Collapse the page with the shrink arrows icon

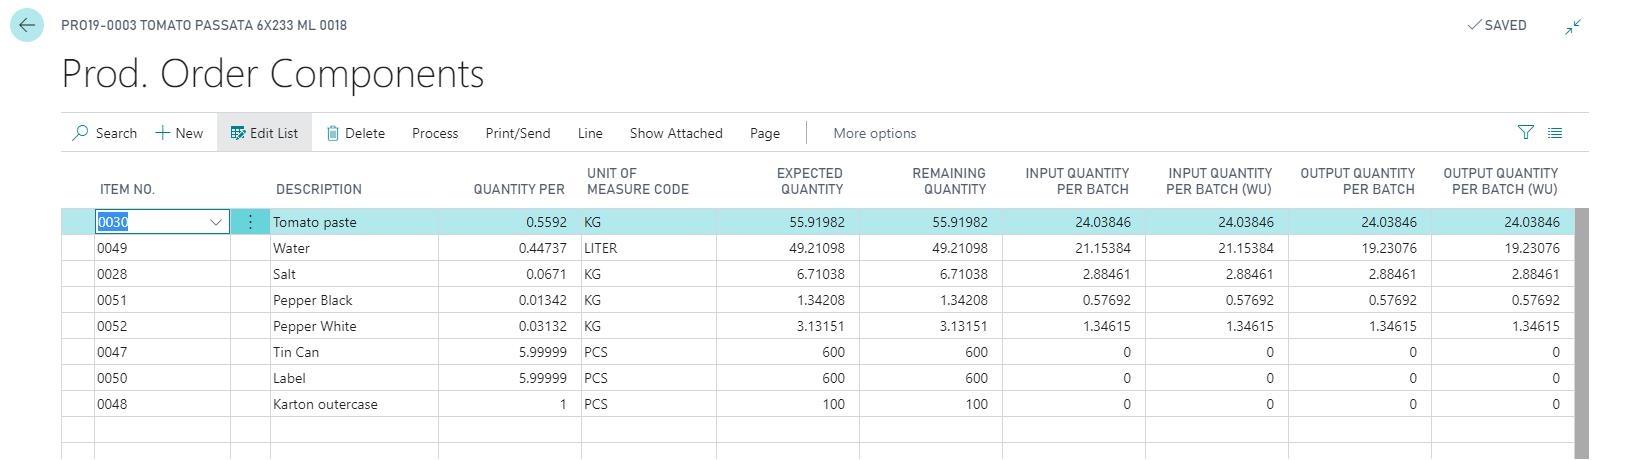coord(1573,27)
